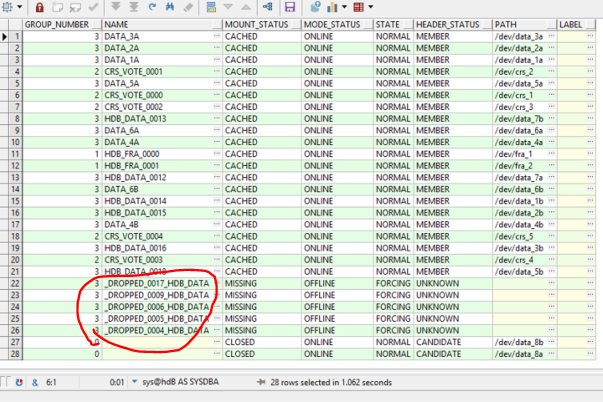Toggle the edit data lock icon
Image resolution: width=603 pixels, height=402 pixels.
pos(39,7)
